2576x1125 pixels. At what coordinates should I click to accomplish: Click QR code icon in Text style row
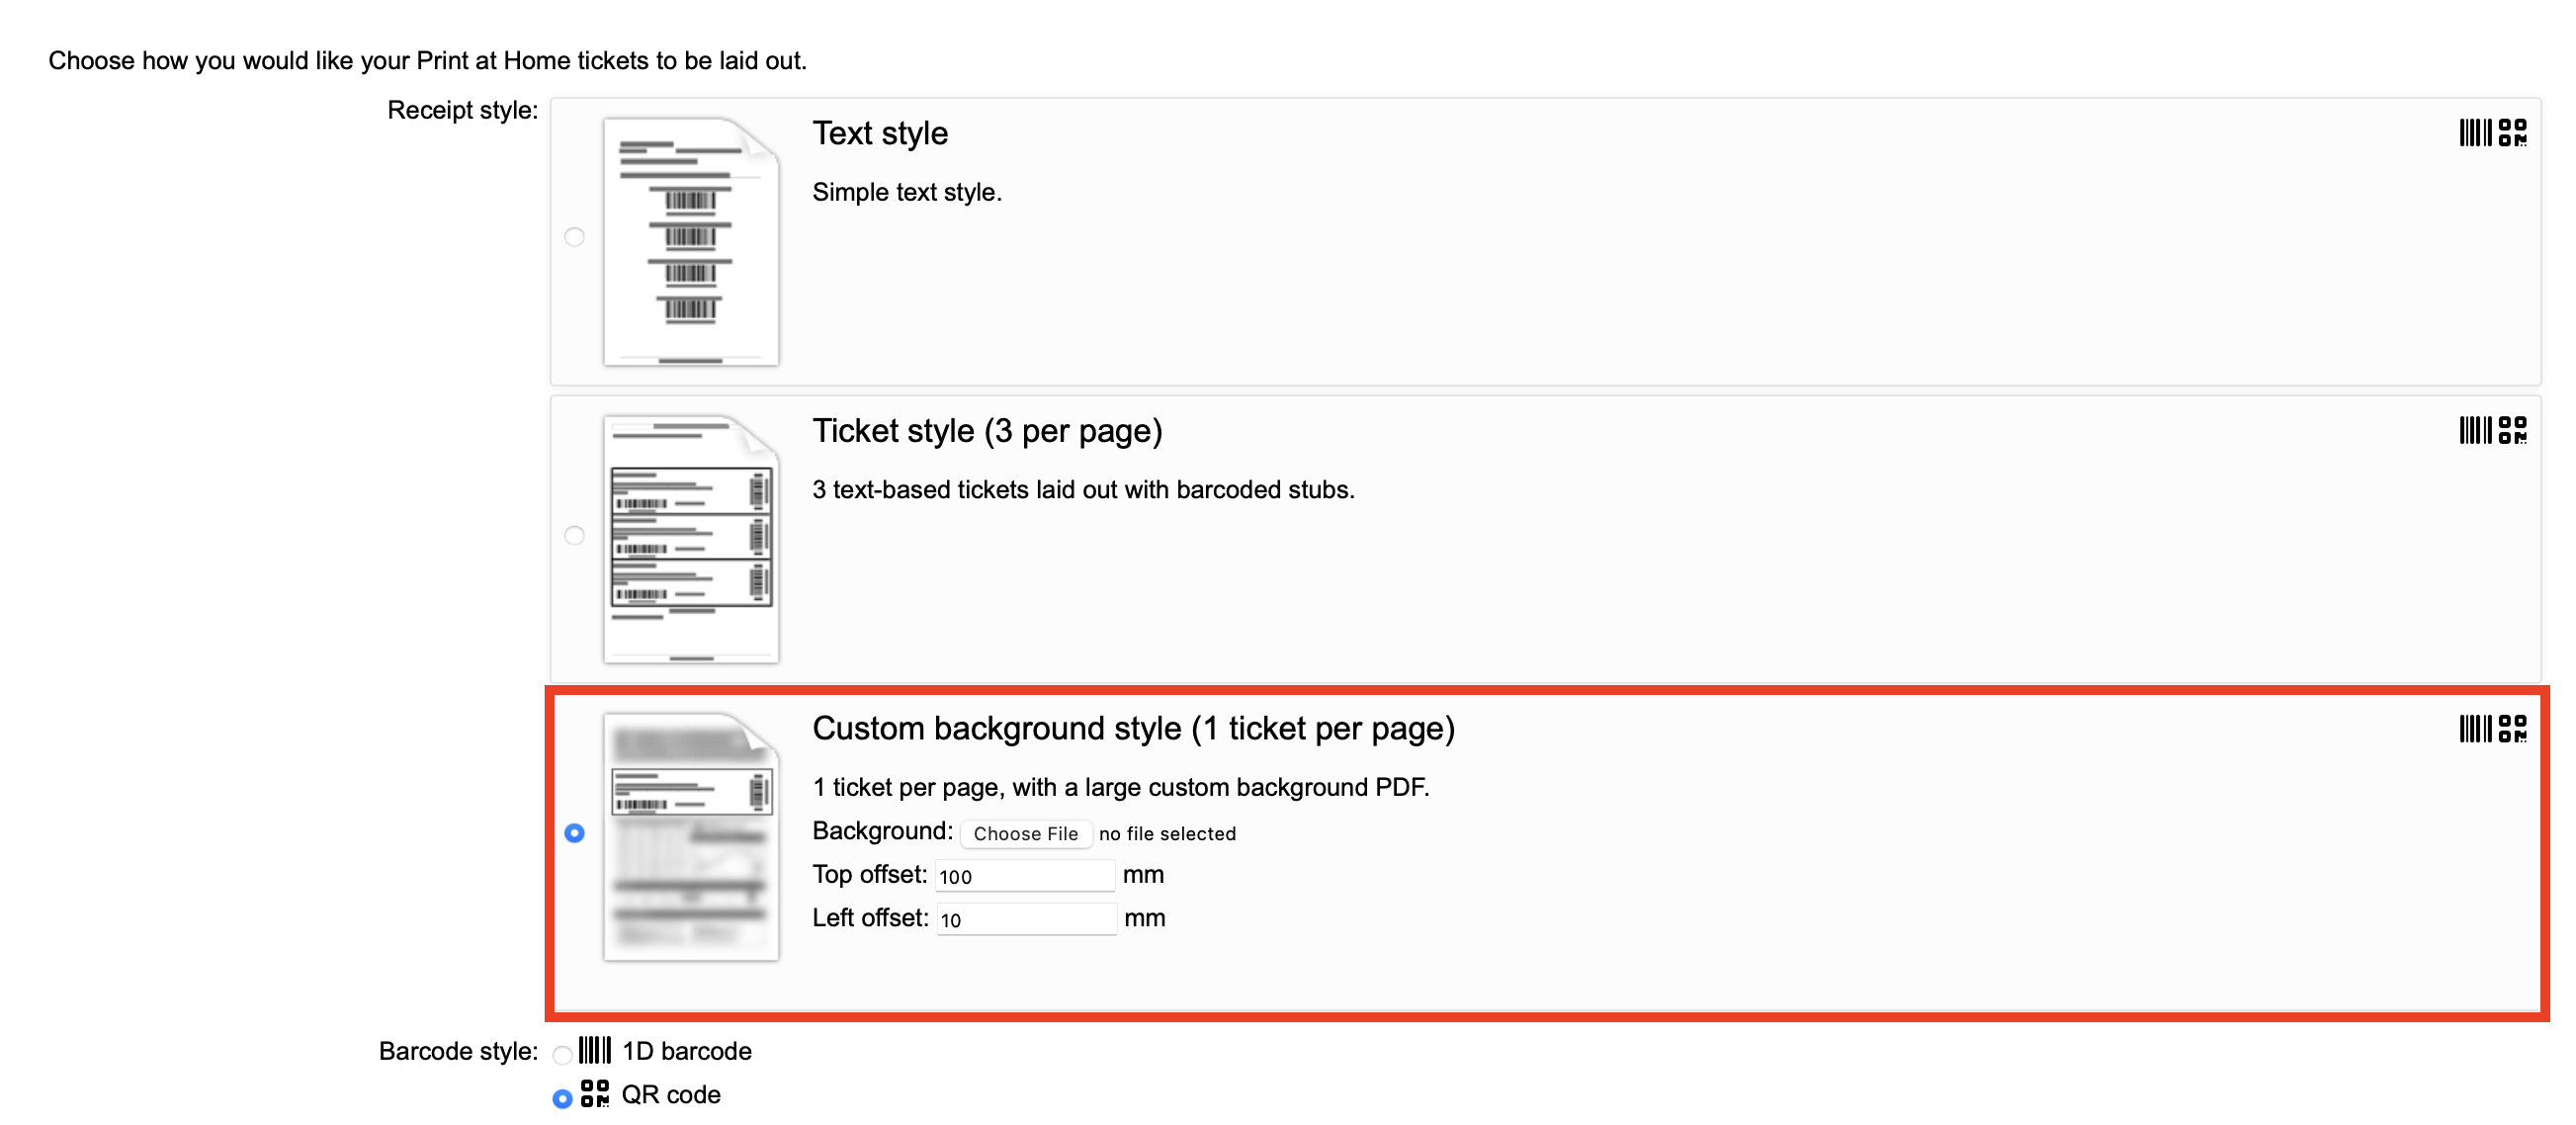pyautogui.click(x=2512, y=133)
